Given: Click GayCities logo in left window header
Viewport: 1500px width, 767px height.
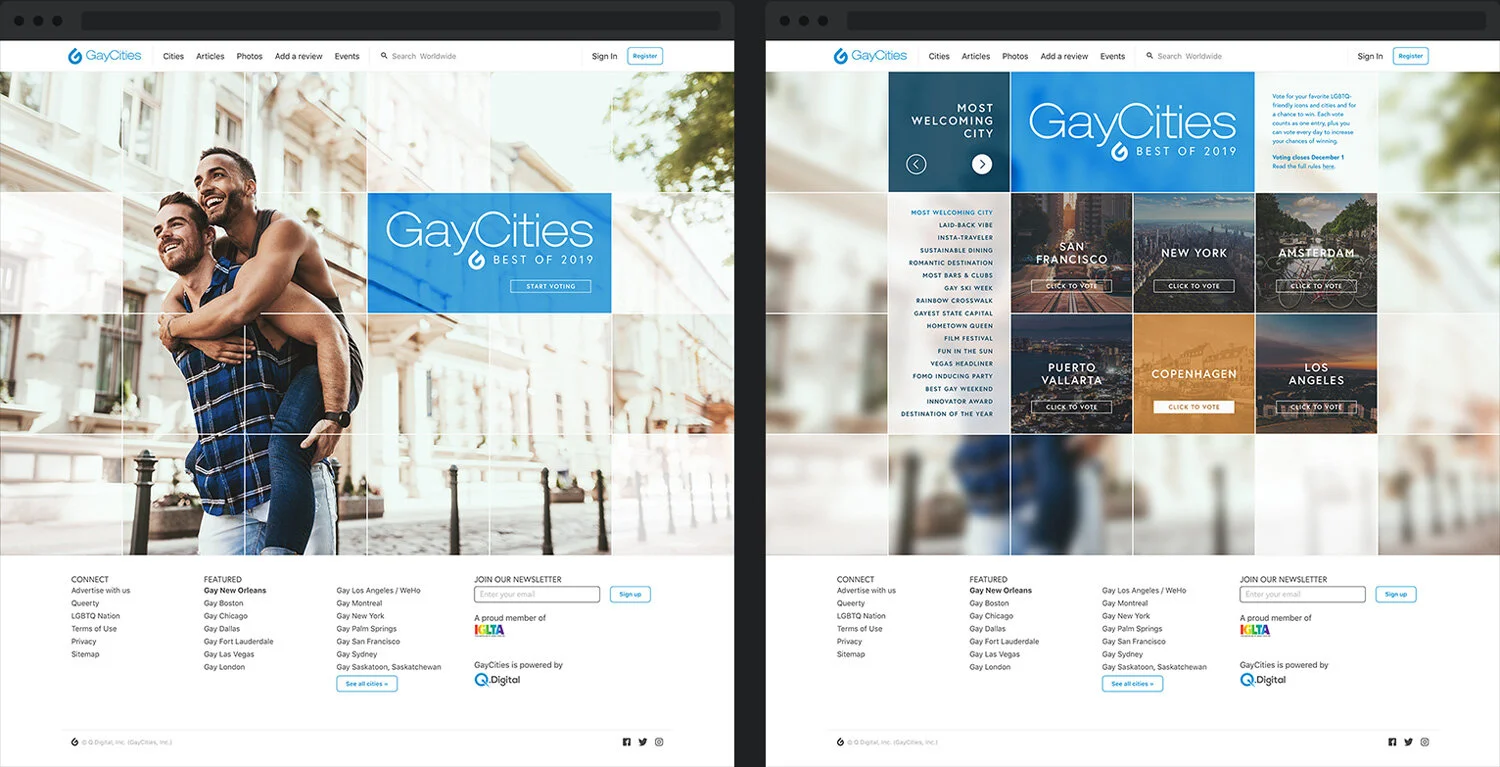Looking at the screenshot, I should click(x=104, y=56).
